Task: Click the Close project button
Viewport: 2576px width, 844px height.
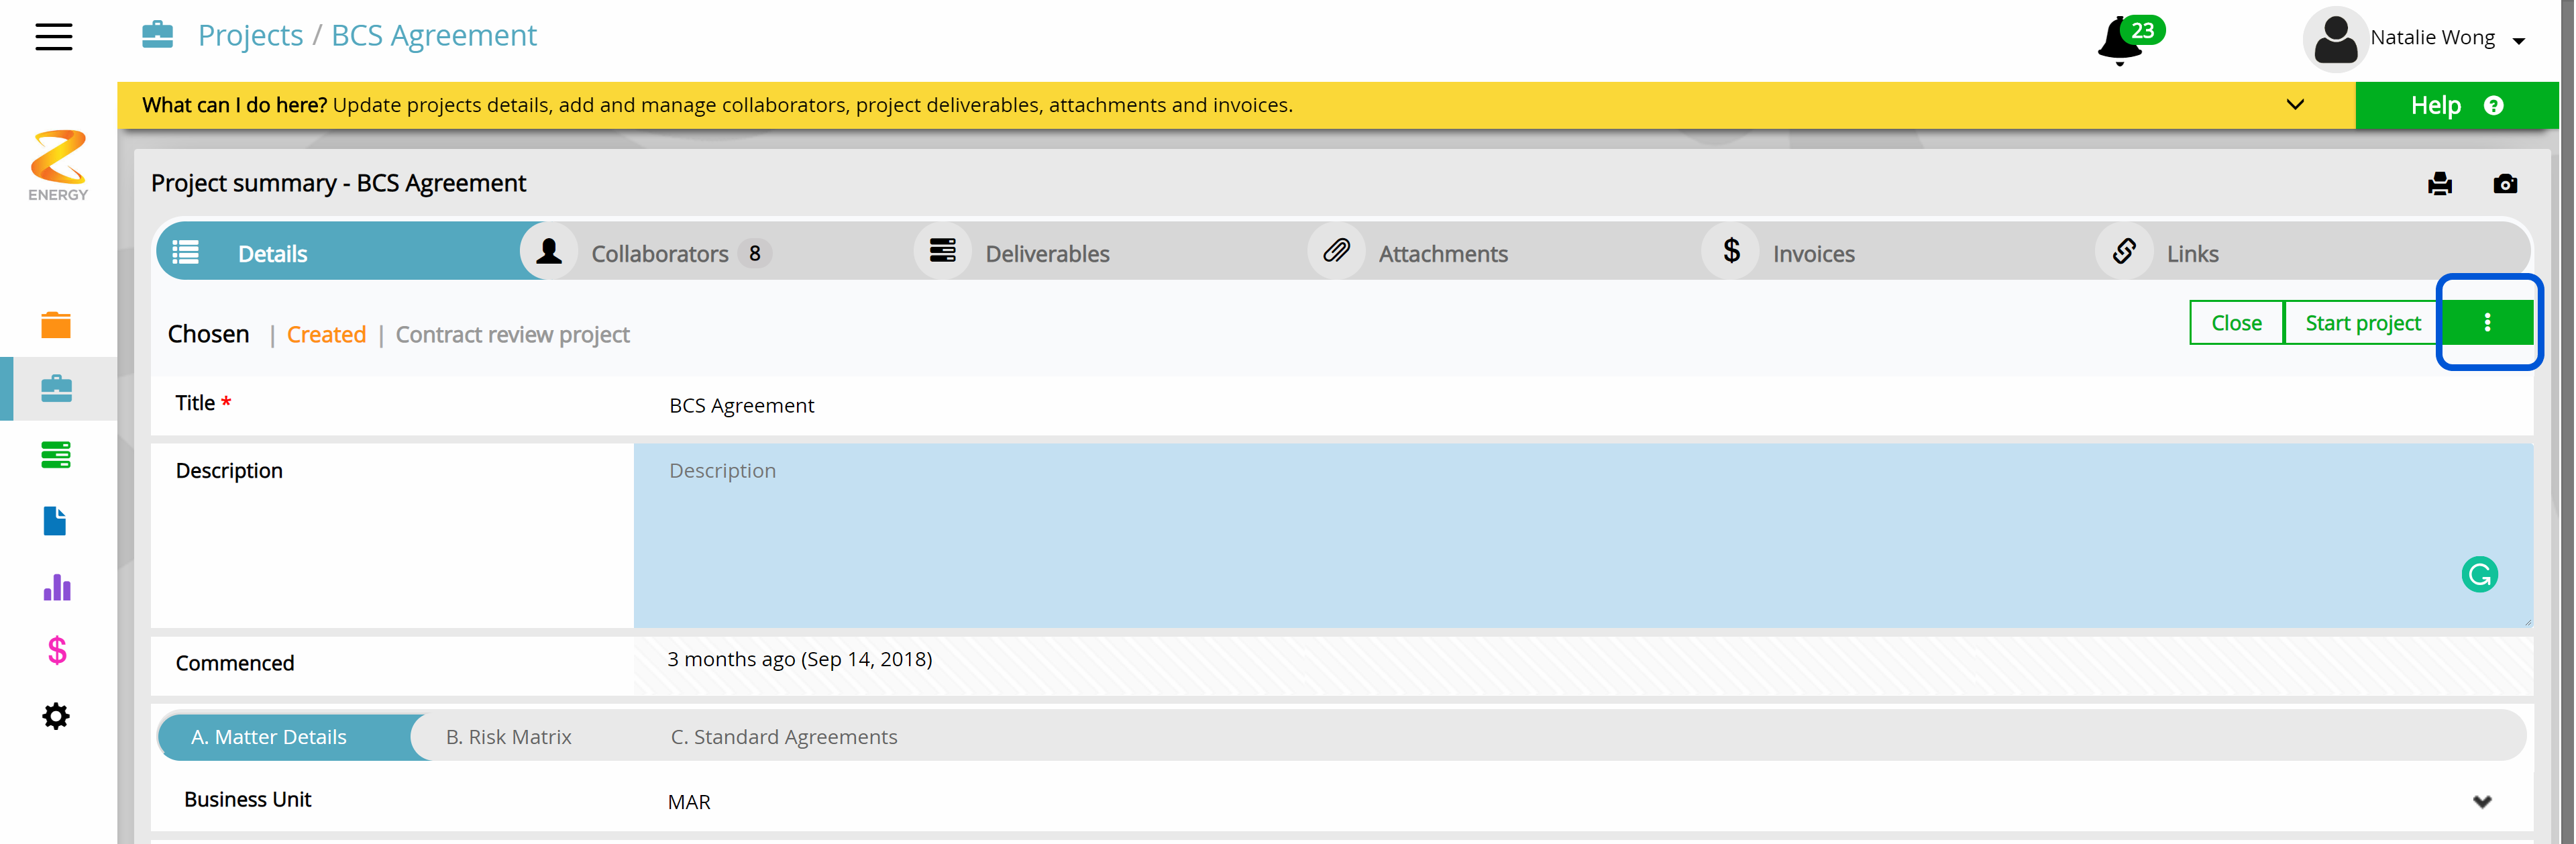Action: [2236, 323]
